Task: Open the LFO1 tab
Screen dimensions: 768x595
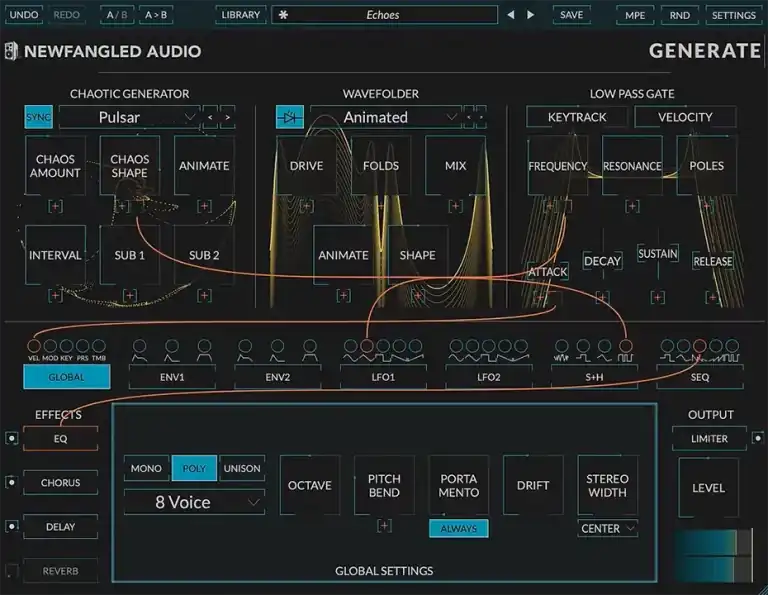Action: 383,377
